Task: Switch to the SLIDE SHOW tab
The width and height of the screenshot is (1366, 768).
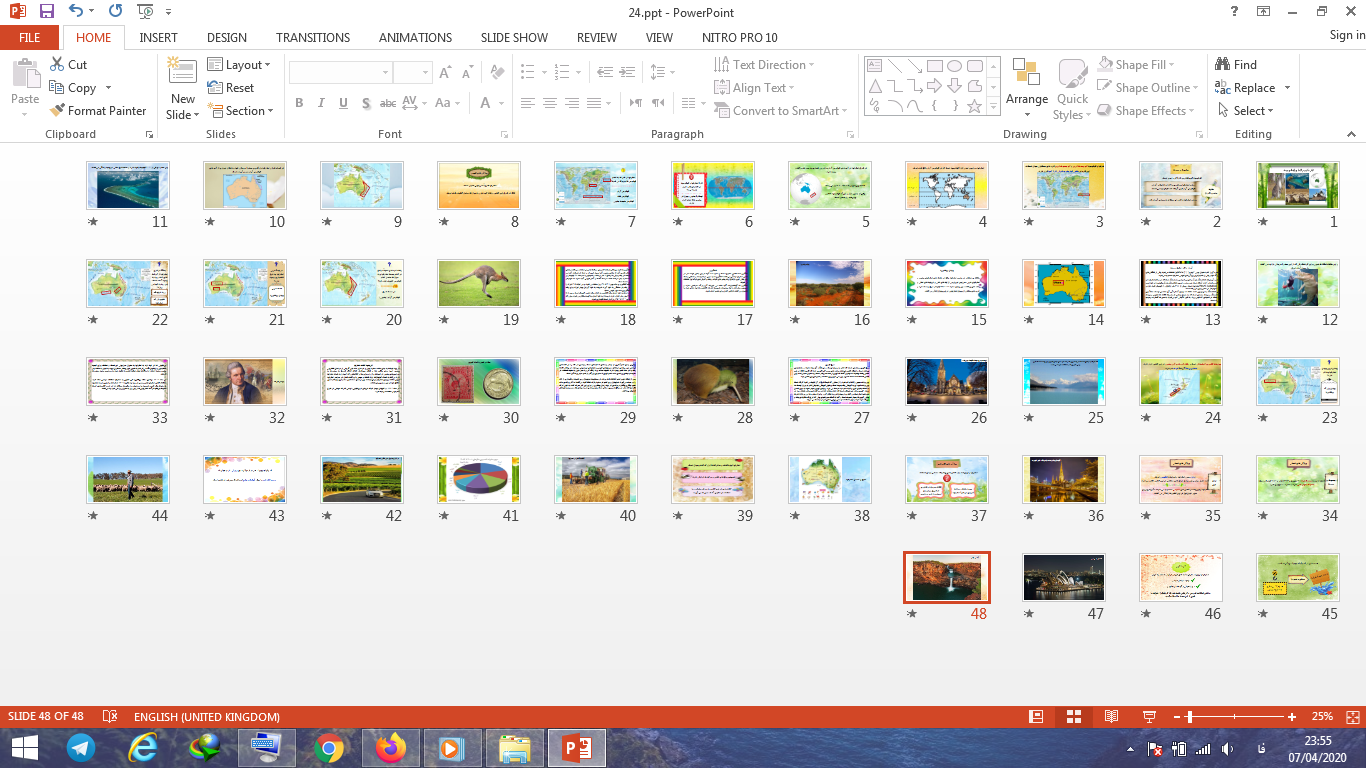Action: (514, 37)
